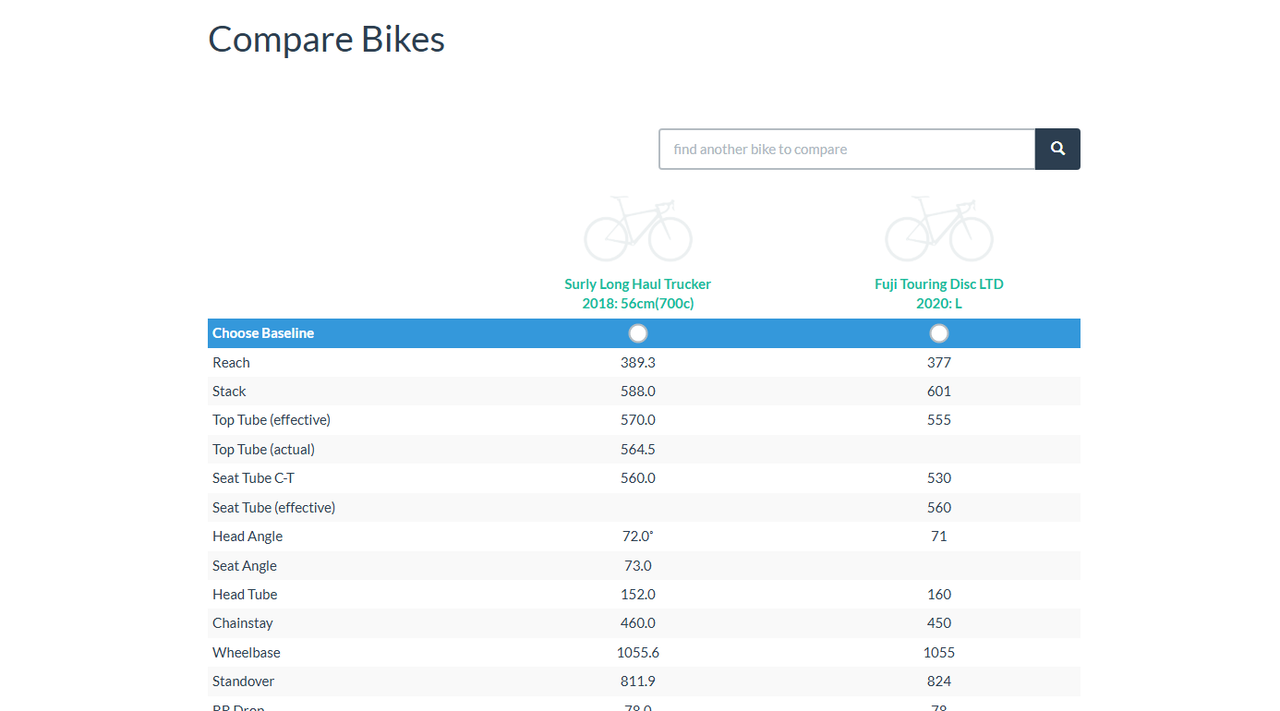Click the Seat Tube (effective) label

click(x=274, y=507)
